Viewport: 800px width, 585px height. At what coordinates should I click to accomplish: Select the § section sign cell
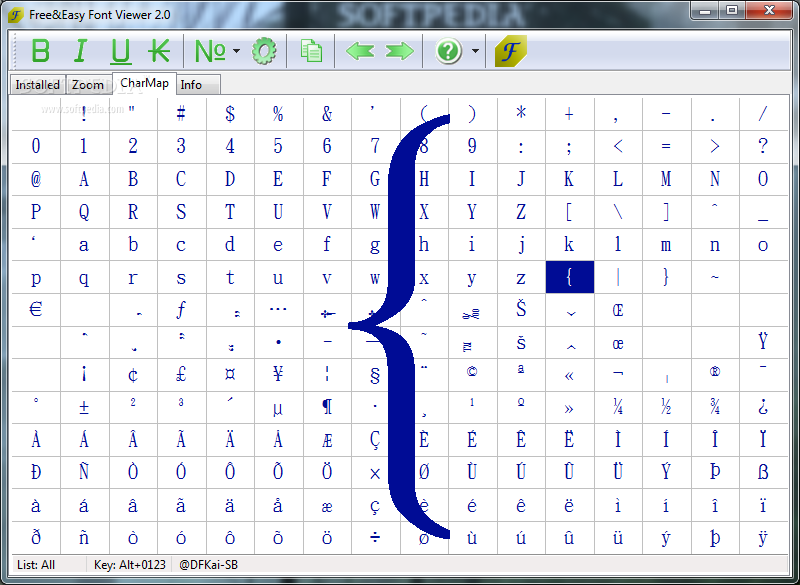pyautogui.click(x=375, y=375)
